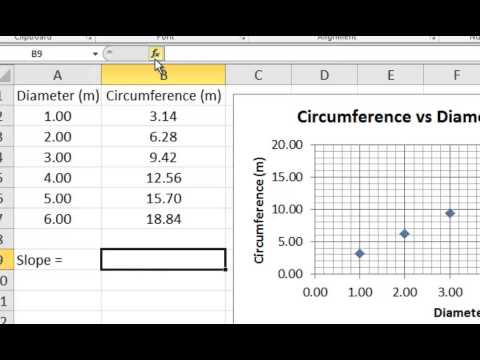Screen dimensions: 480x360
Task: Select the Circumference (m) header cell
Action: click(x=163, y=96)
